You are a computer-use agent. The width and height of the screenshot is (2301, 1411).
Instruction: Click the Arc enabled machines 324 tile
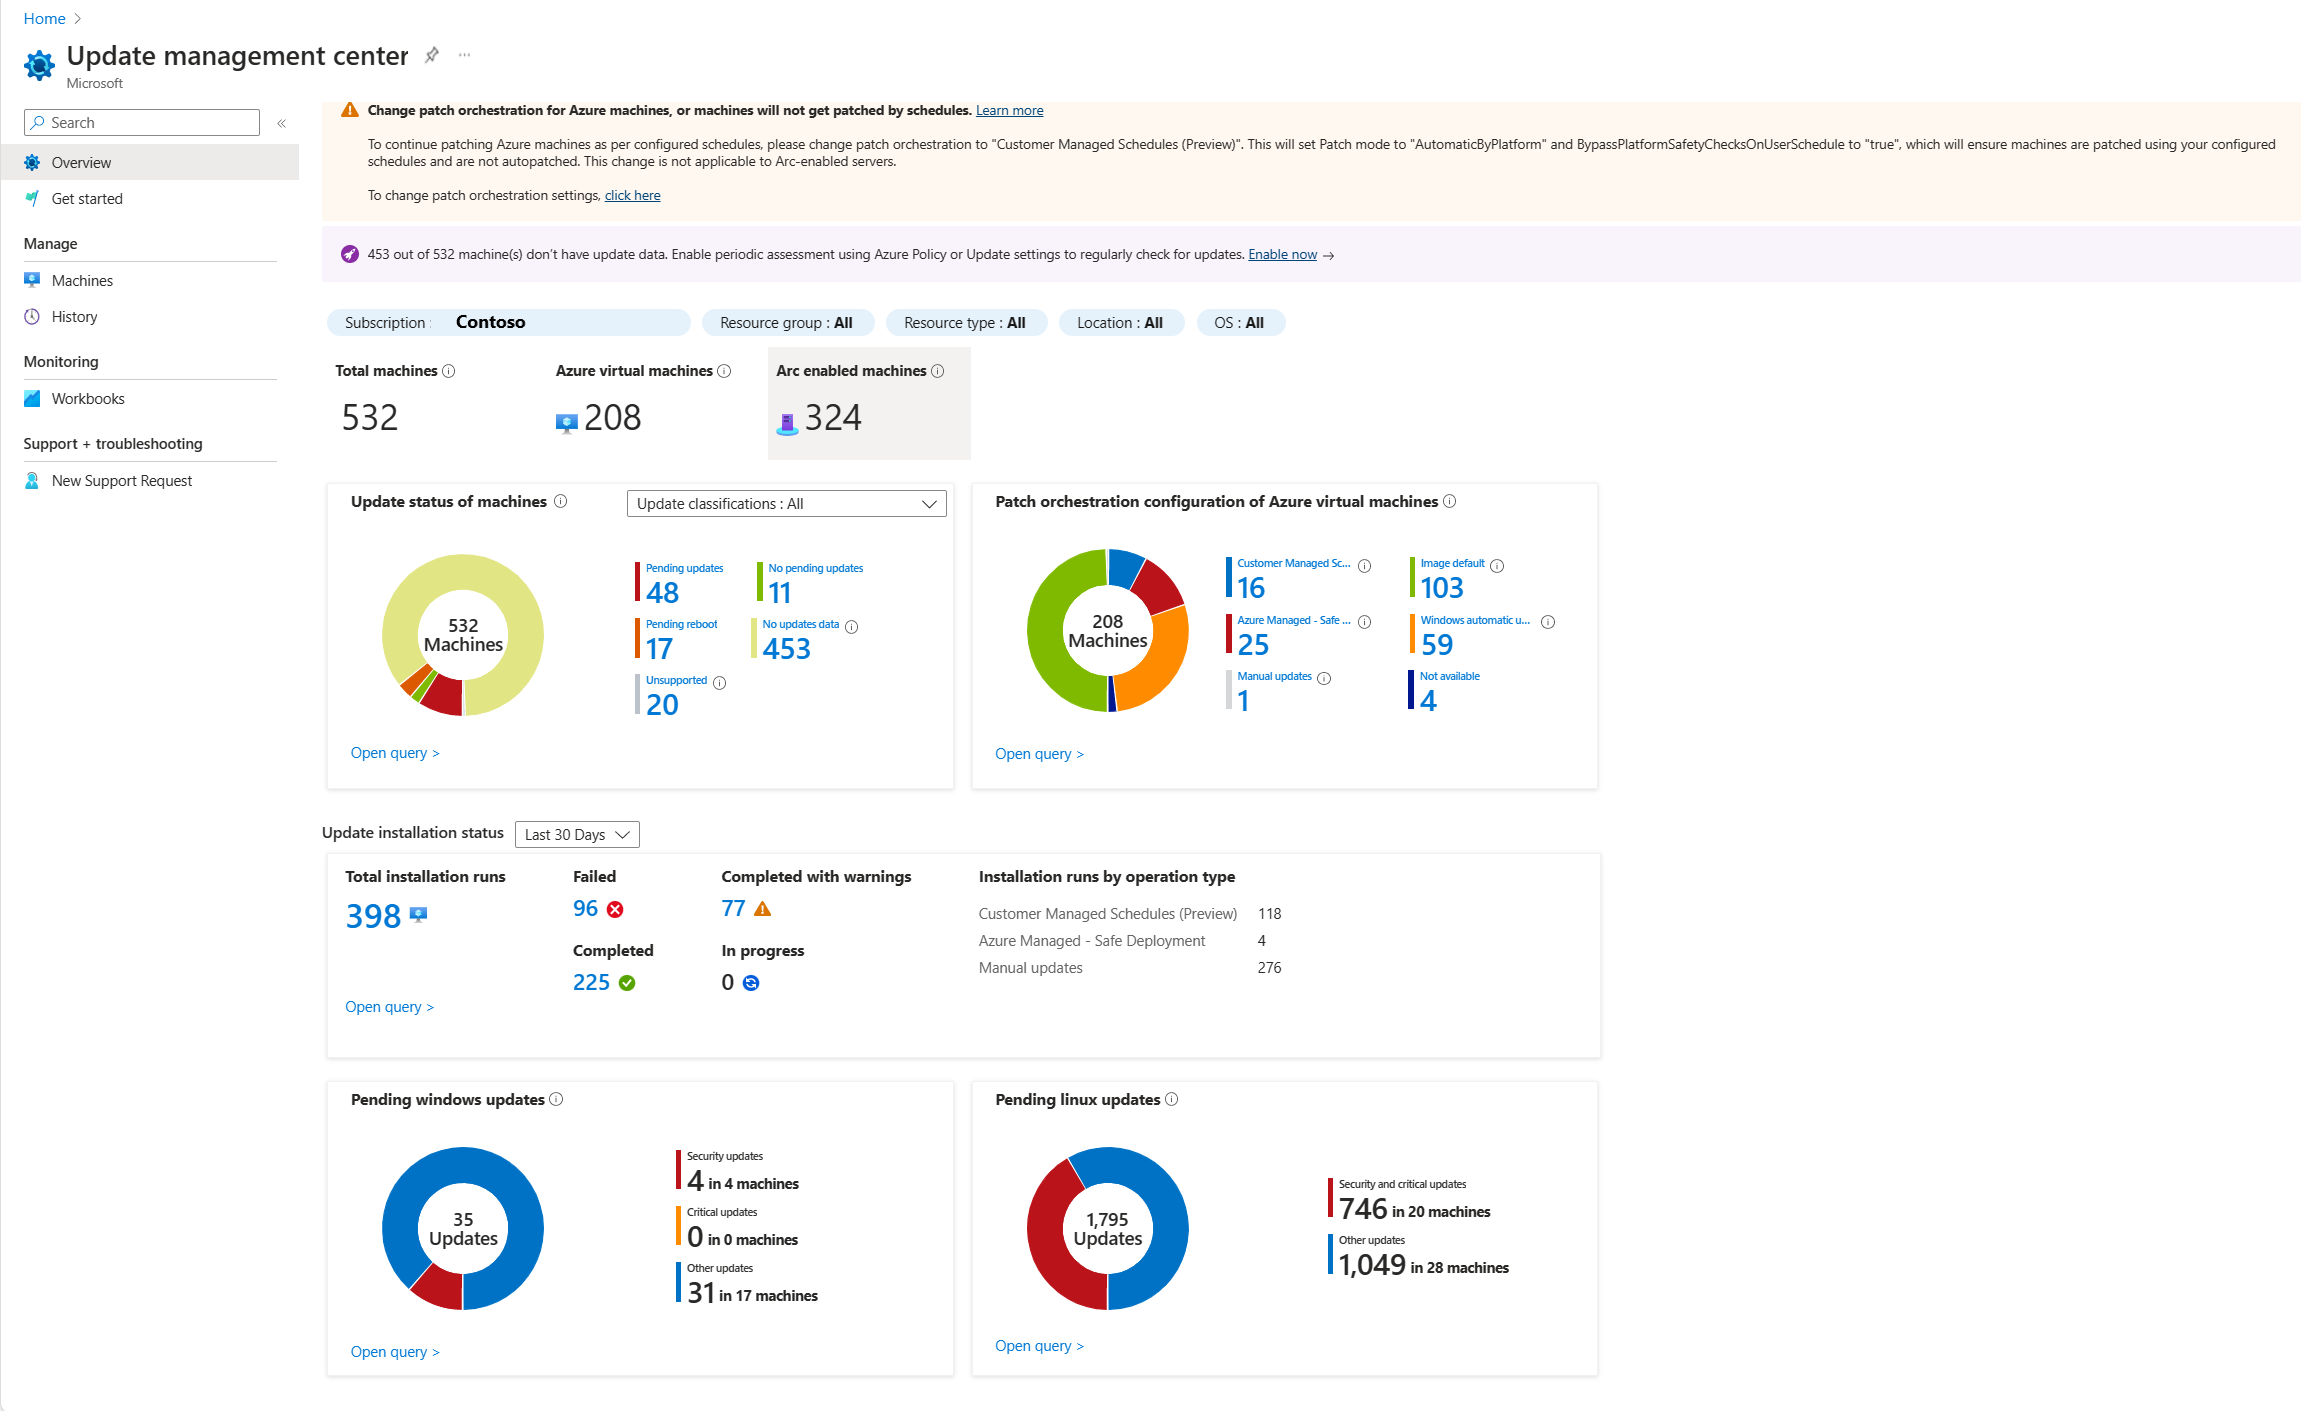click(x=869, y=403)
